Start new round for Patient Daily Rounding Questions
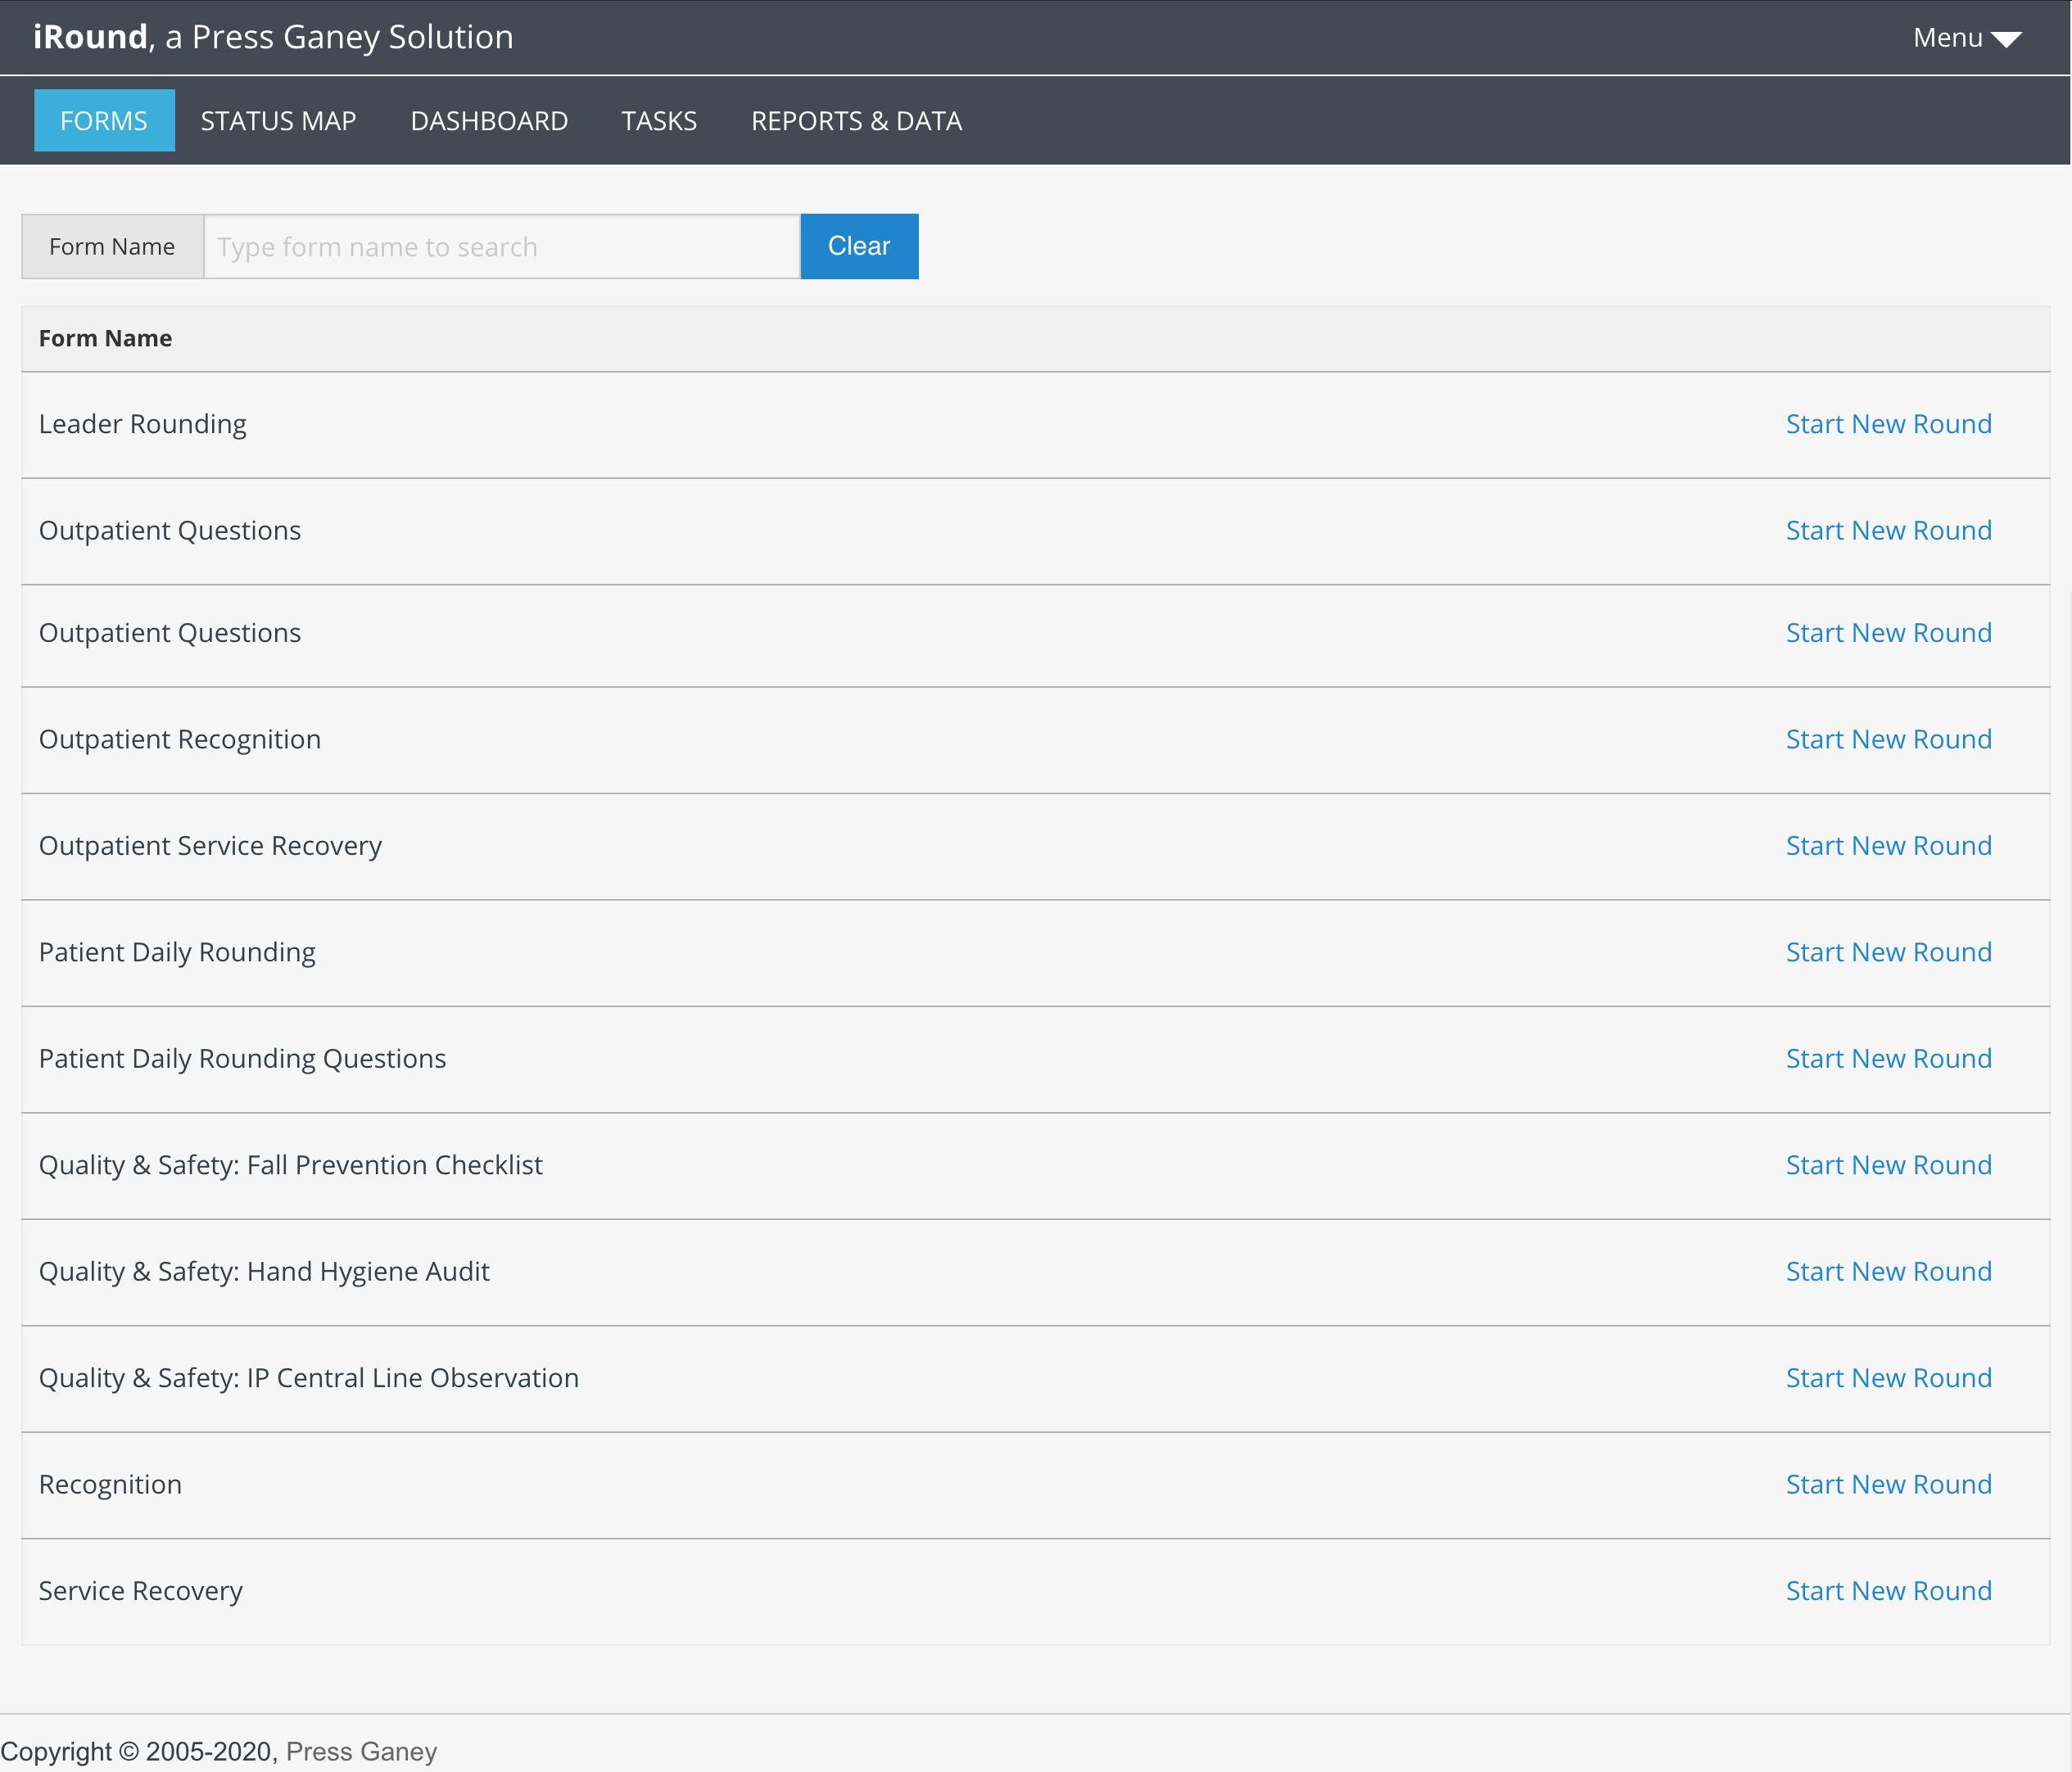Screen dimensions: 2072x1772 tap(1888, 1059)
